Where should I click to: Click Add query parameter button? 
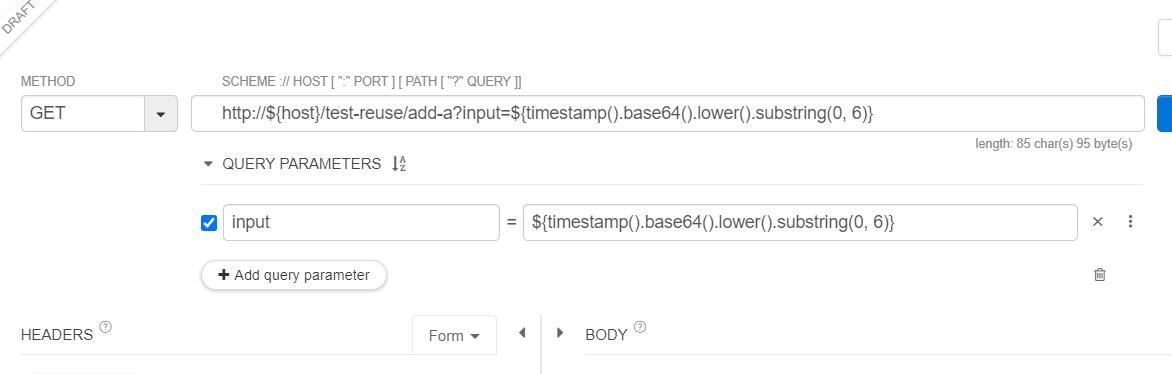tap(294, 275)
